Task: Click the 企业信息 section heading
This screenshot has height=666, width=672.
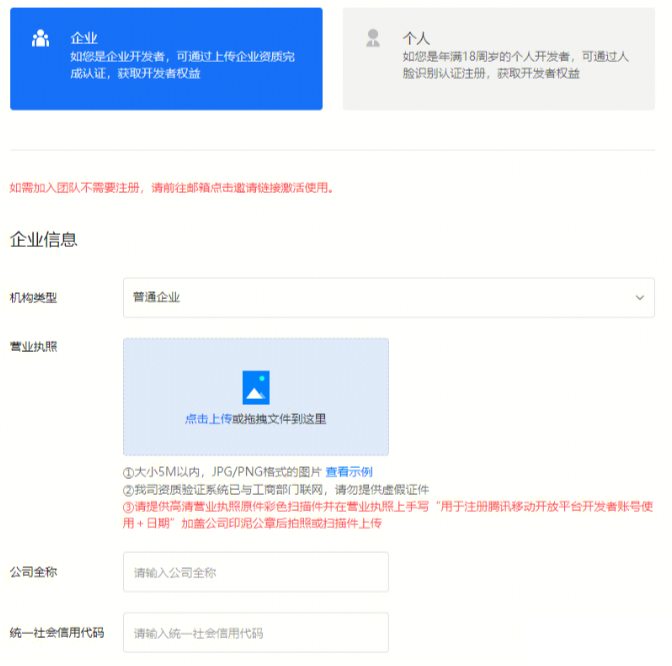Action: tap(44, 240)
